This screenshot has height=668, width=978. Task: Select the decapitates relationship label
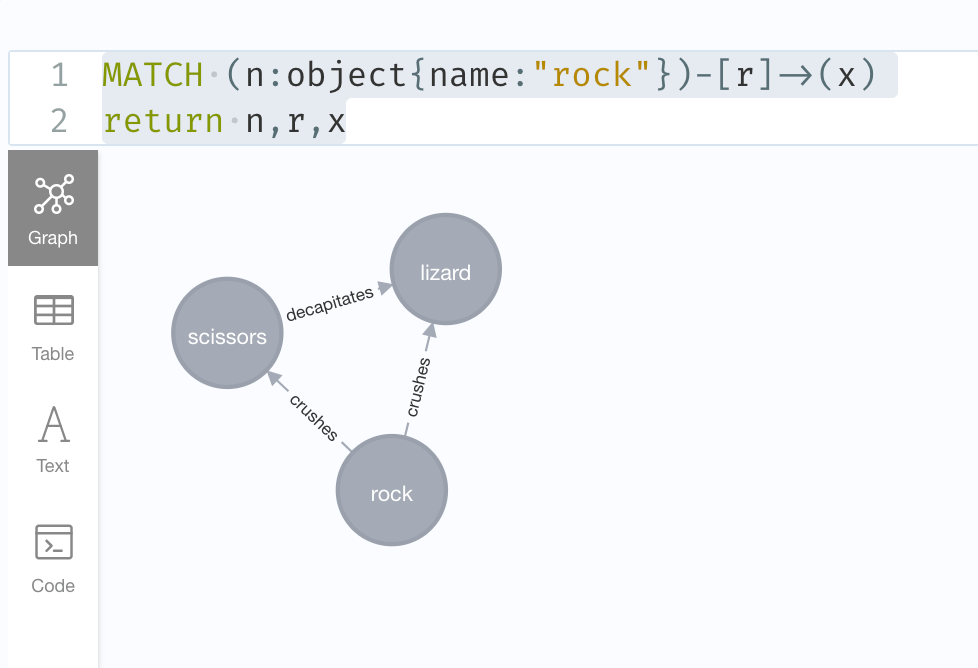click(x=329, y=304)
